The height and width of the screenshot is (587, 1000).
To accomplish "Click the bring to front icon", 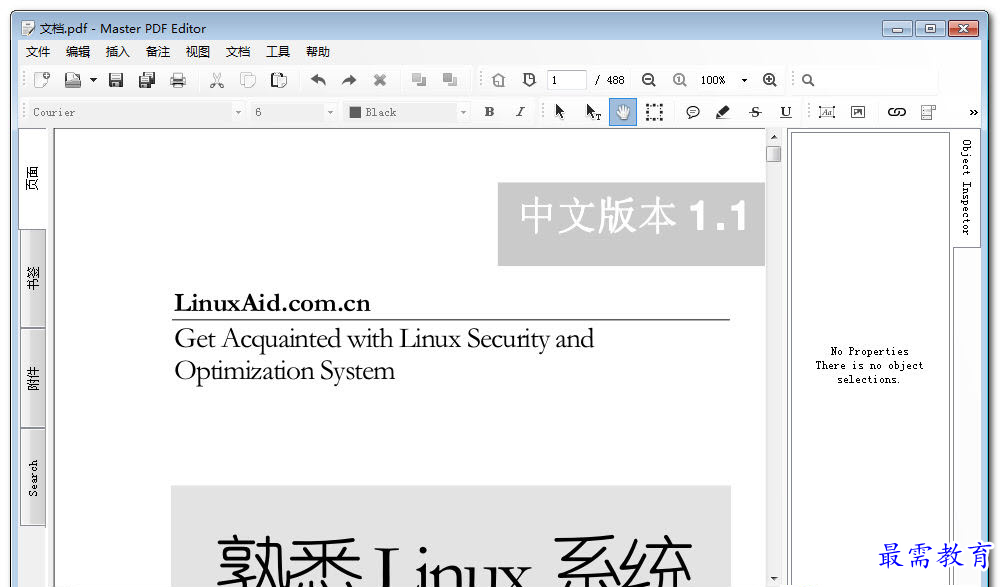I will pos(419,80).
